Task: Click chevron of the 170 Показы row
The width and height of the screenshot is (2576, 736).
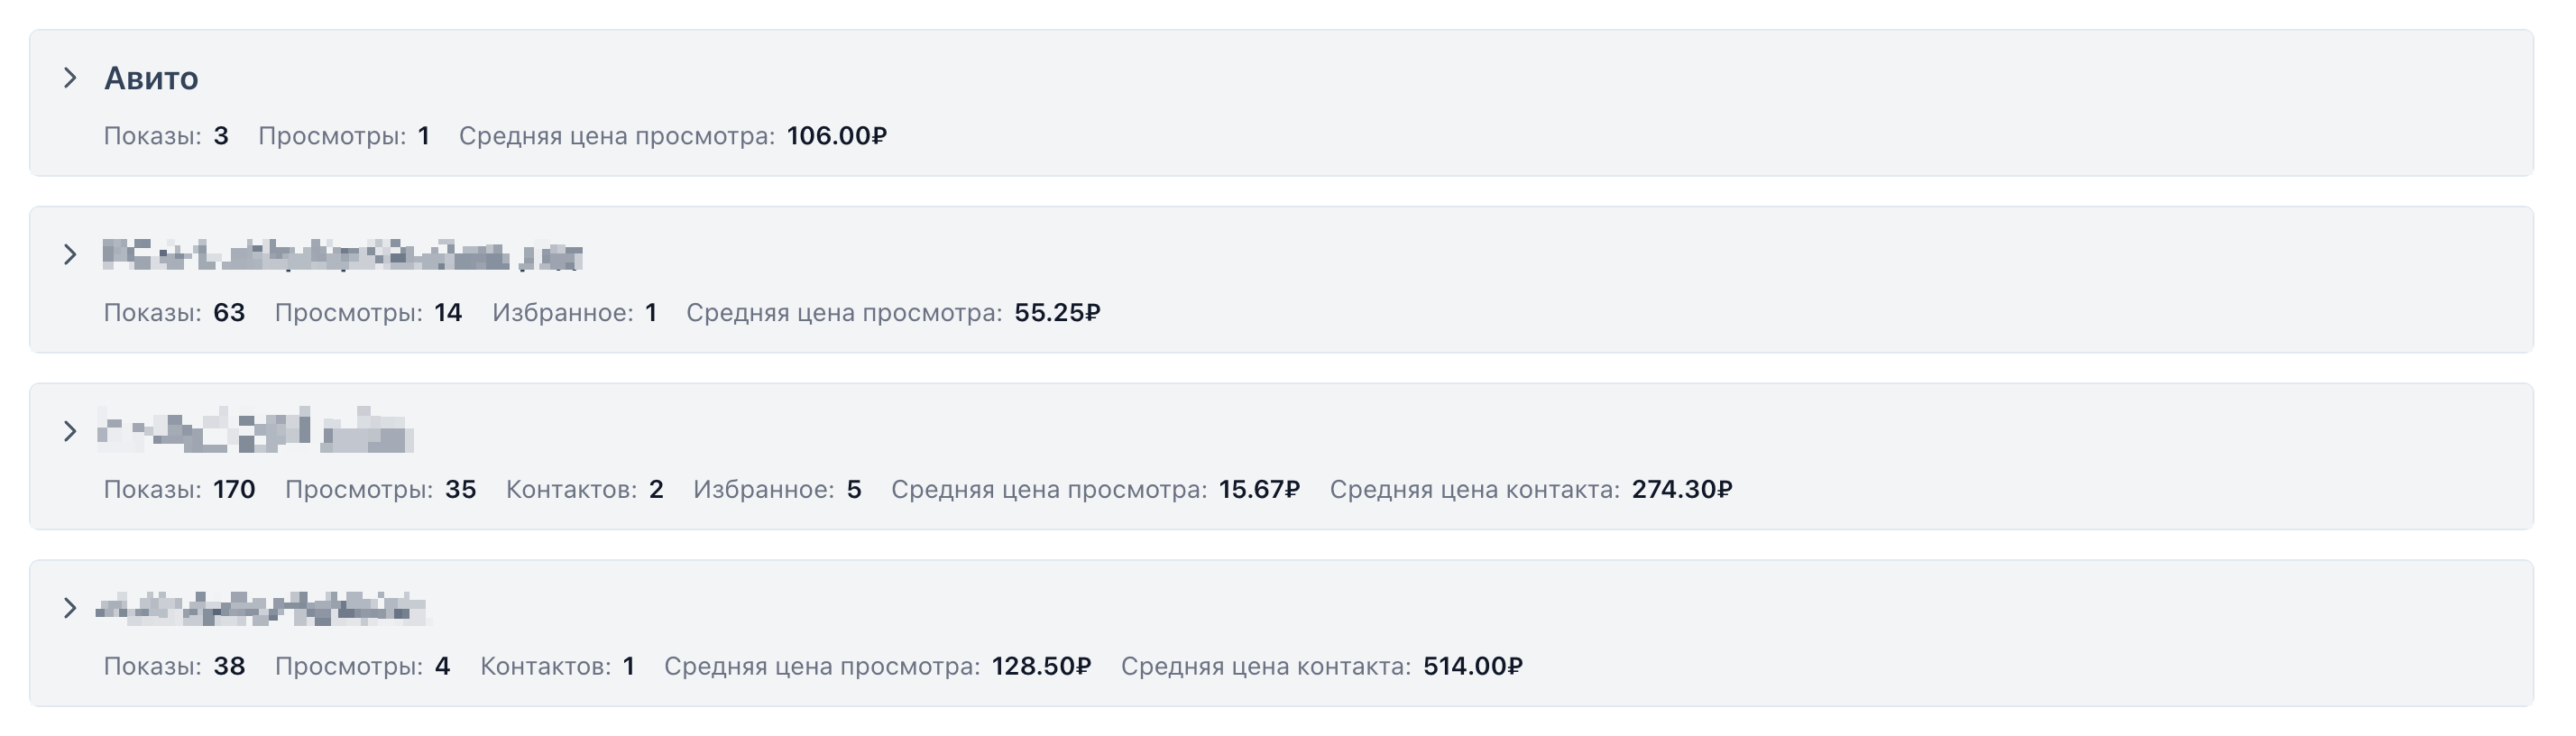Action: (x=70, y=432)
